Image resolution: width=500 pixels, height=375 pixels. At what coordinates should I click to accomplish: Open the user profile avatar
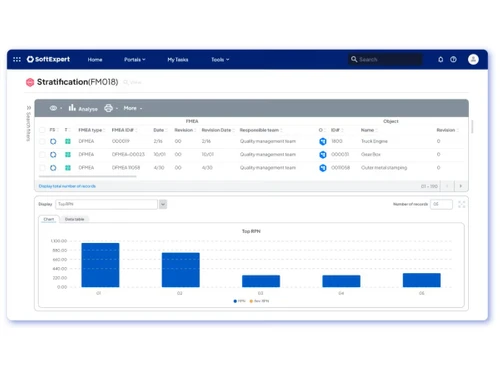473,59
